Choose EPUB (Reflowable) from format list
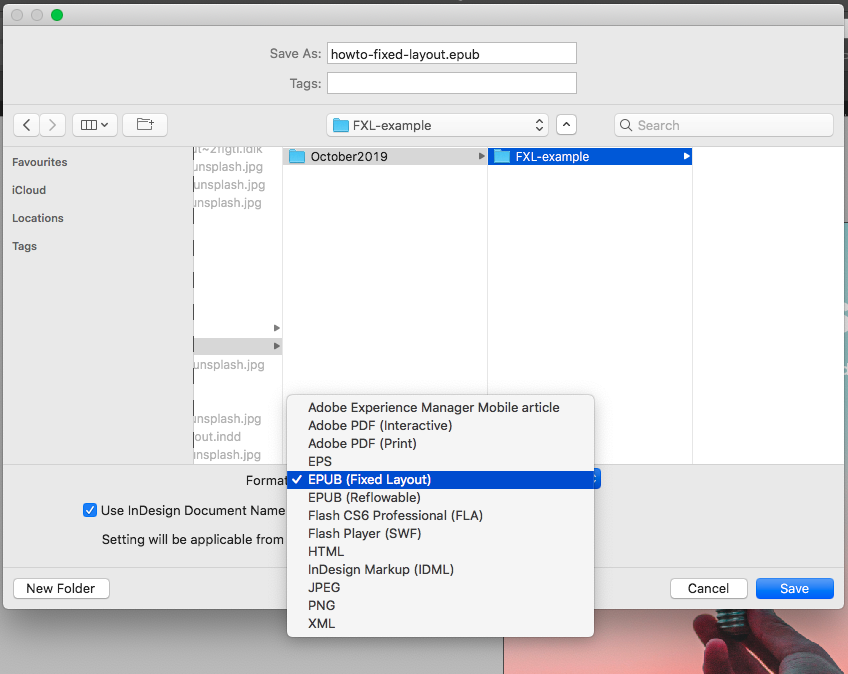Viewport: 848px width, 674px height. tap(364, 497)
